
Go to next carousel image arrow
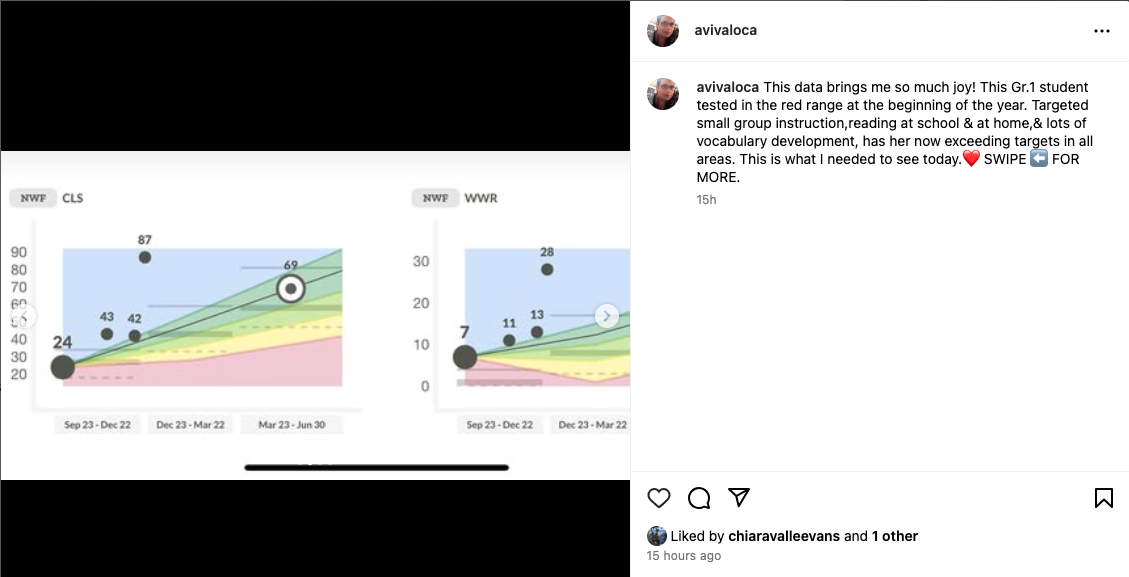tap(606, 316)
